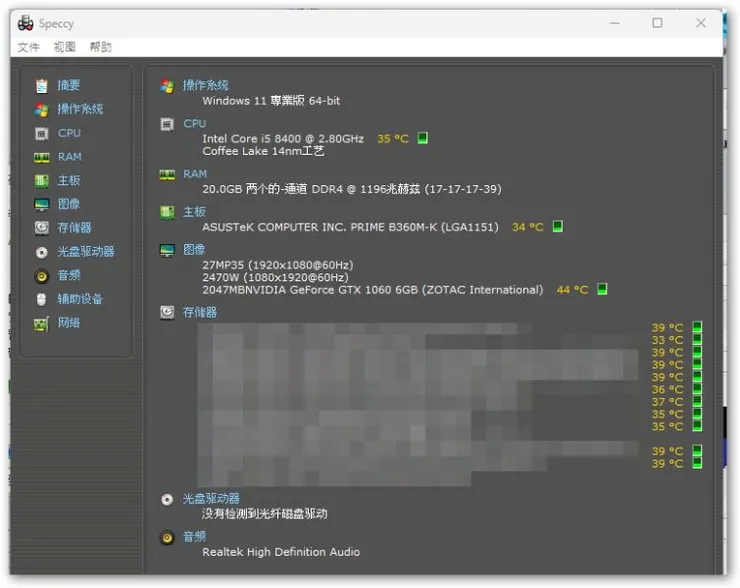740x588 pixels.
Task: Select 存储器 disk icon in sidebar
Action: coord(42,228)
